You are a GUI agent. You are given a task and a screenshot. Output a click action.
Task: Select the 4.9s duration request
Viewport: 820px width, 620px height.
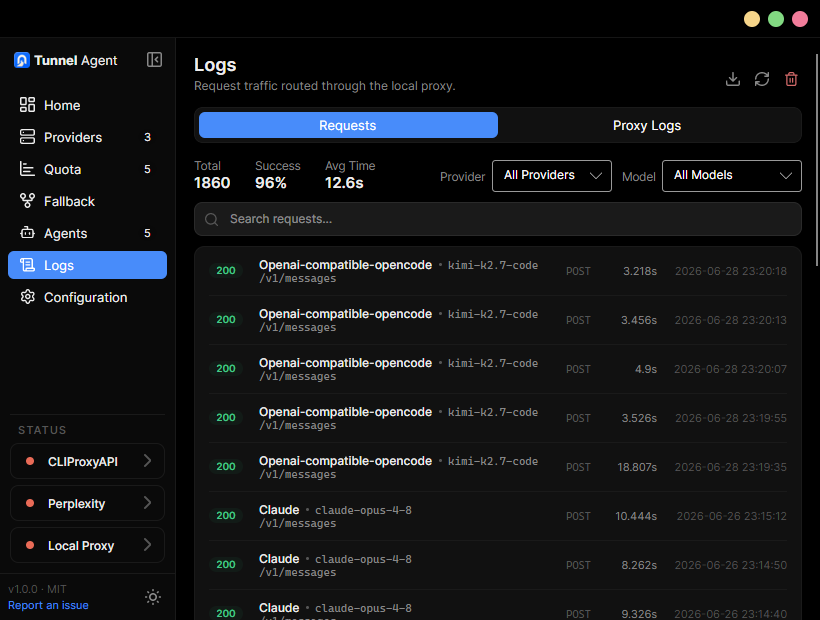tap(498, 369)
